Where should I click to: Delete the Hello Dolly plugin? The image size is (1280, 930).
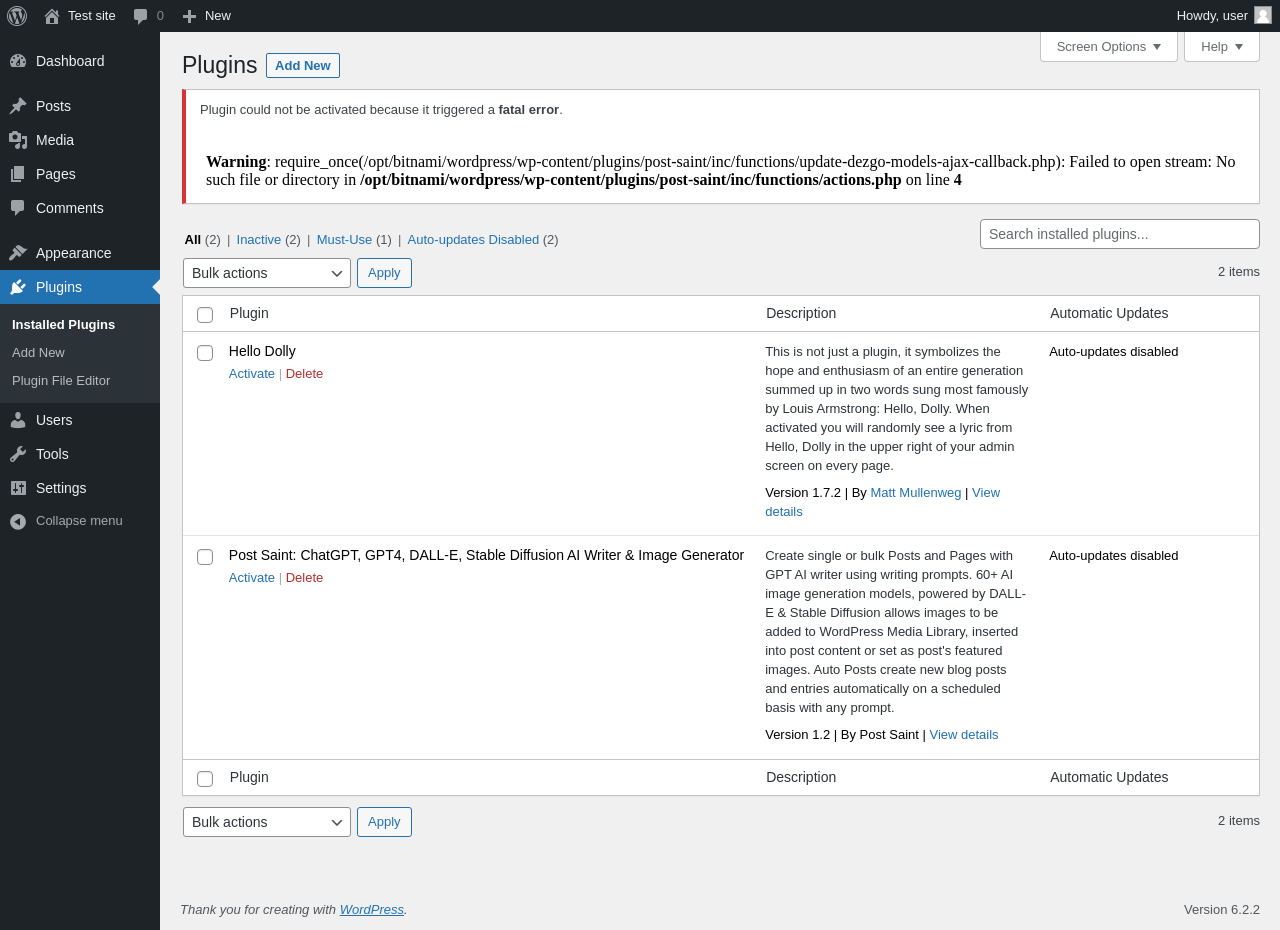tap(304, 374)
